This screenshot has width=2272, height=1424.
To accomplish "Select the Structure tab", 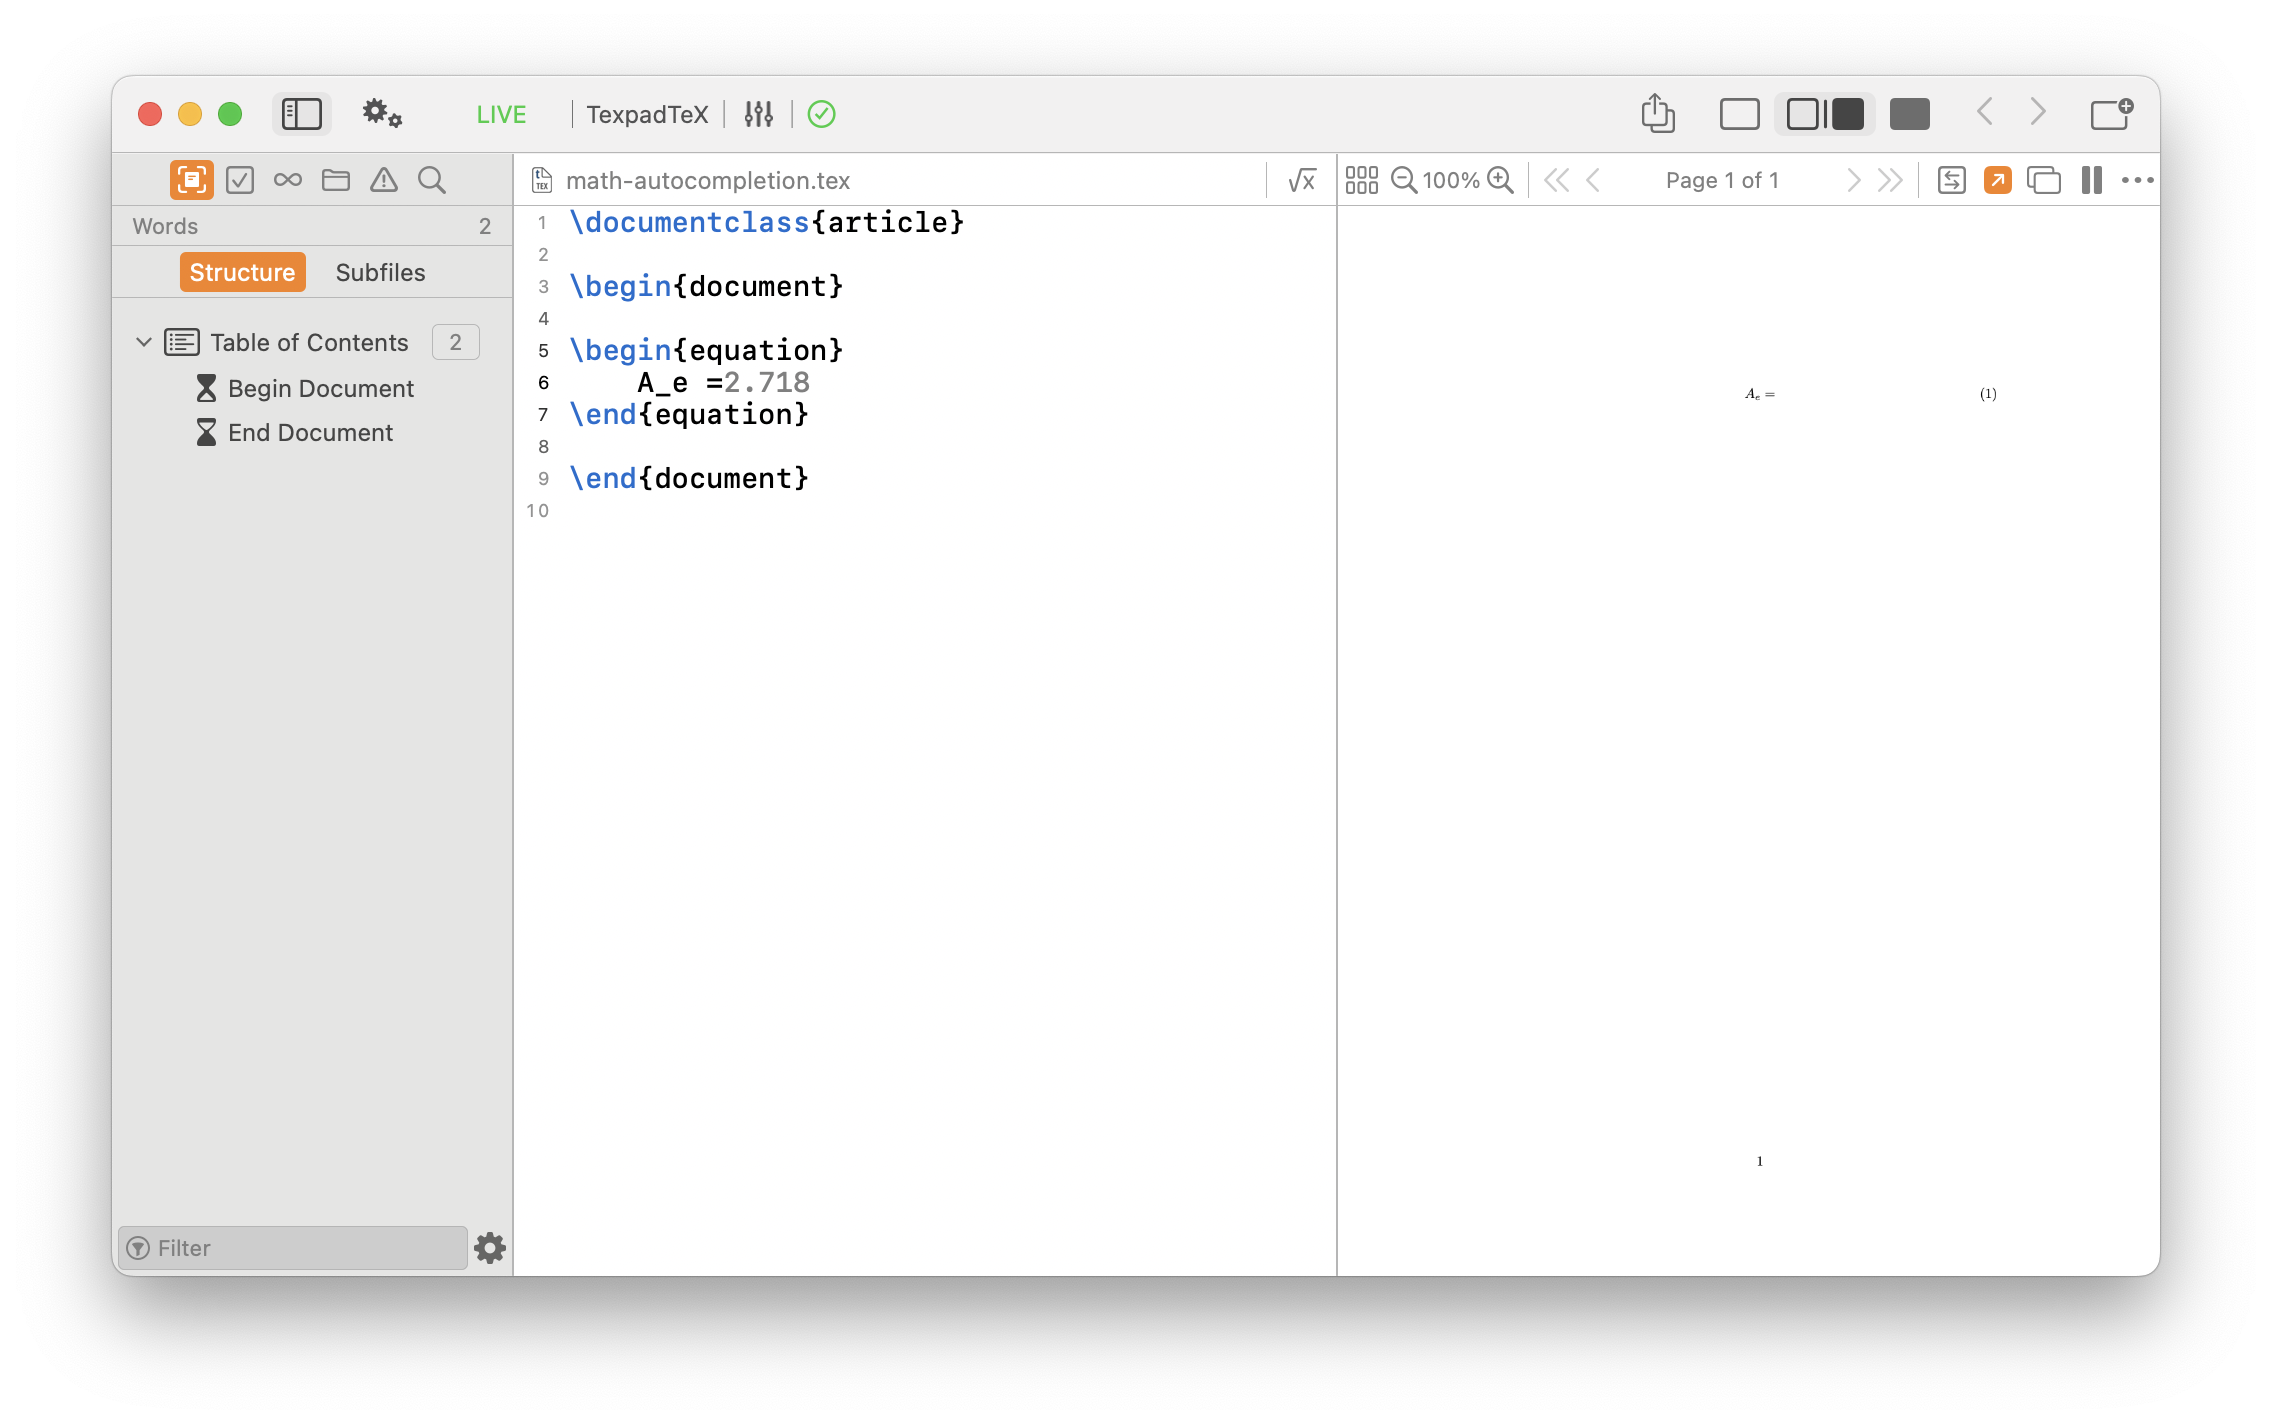I will coord(242,272).
